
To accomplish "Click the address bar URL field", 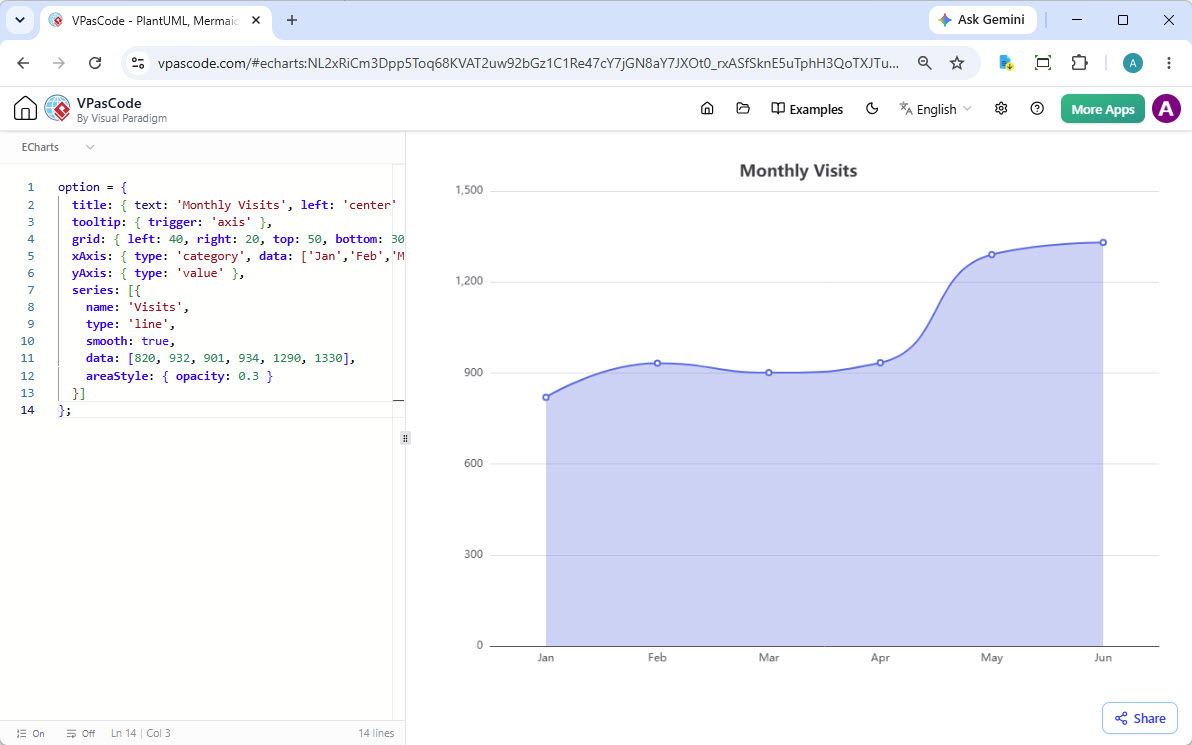I will click(x=528, y=63).
